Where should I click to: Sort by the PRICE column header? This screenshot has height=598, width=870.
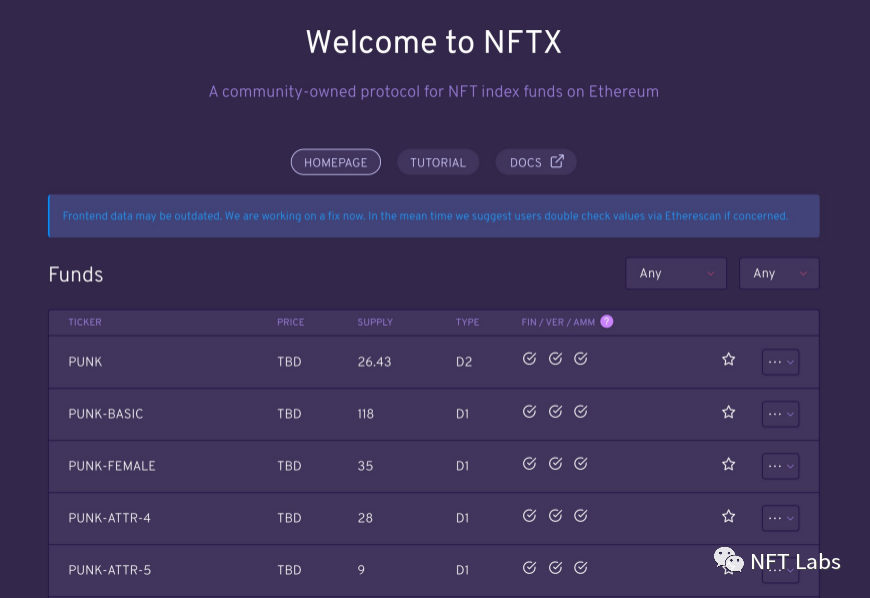coord(291,322)
